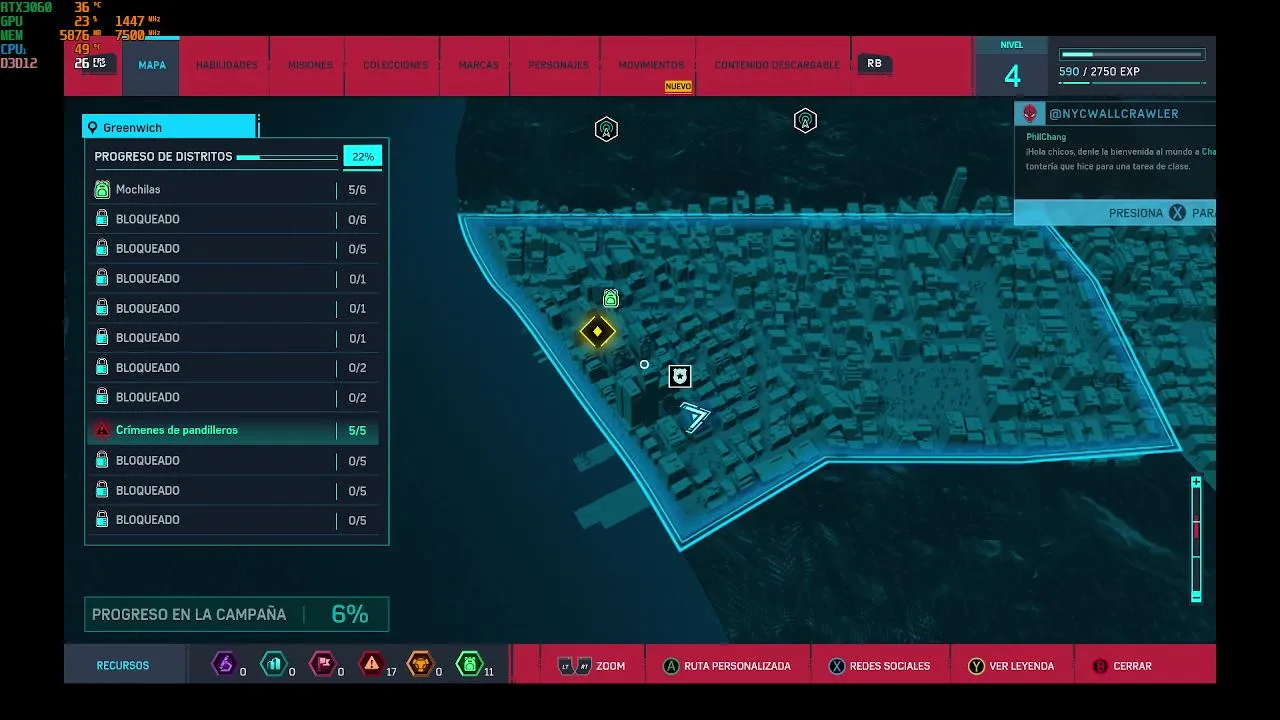The image size is (1280, 720).
Task: Click the 590 / 2750 EXP text
Action: [x=1099, y=72]
